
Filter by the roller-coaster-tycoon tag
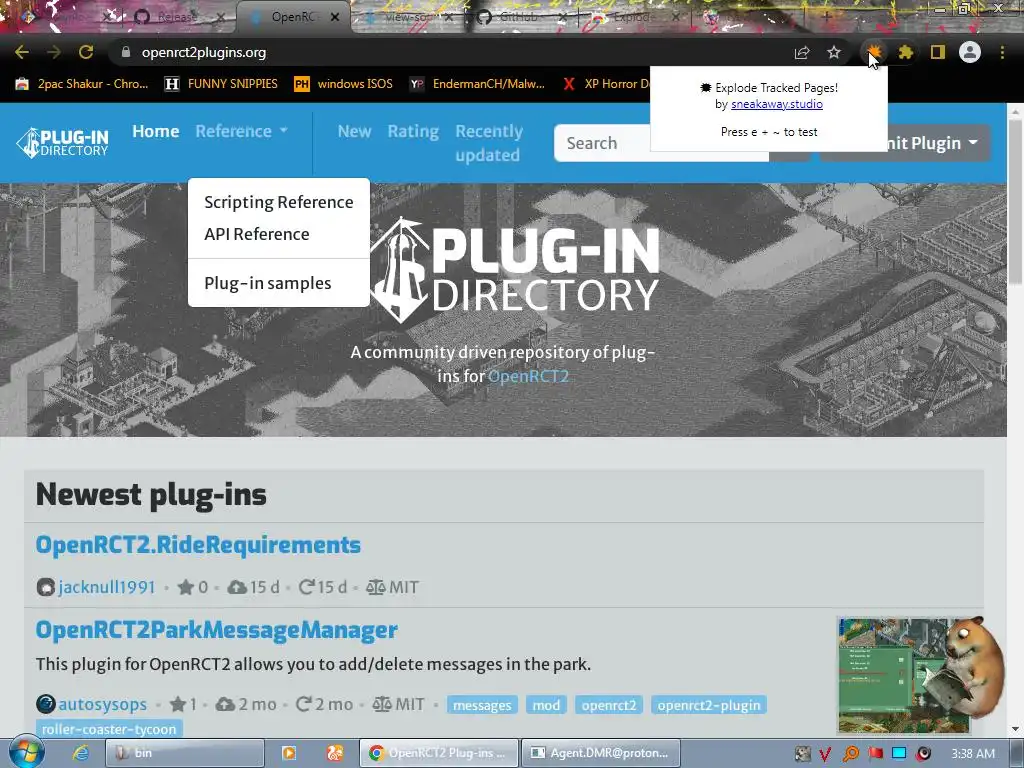109,729
